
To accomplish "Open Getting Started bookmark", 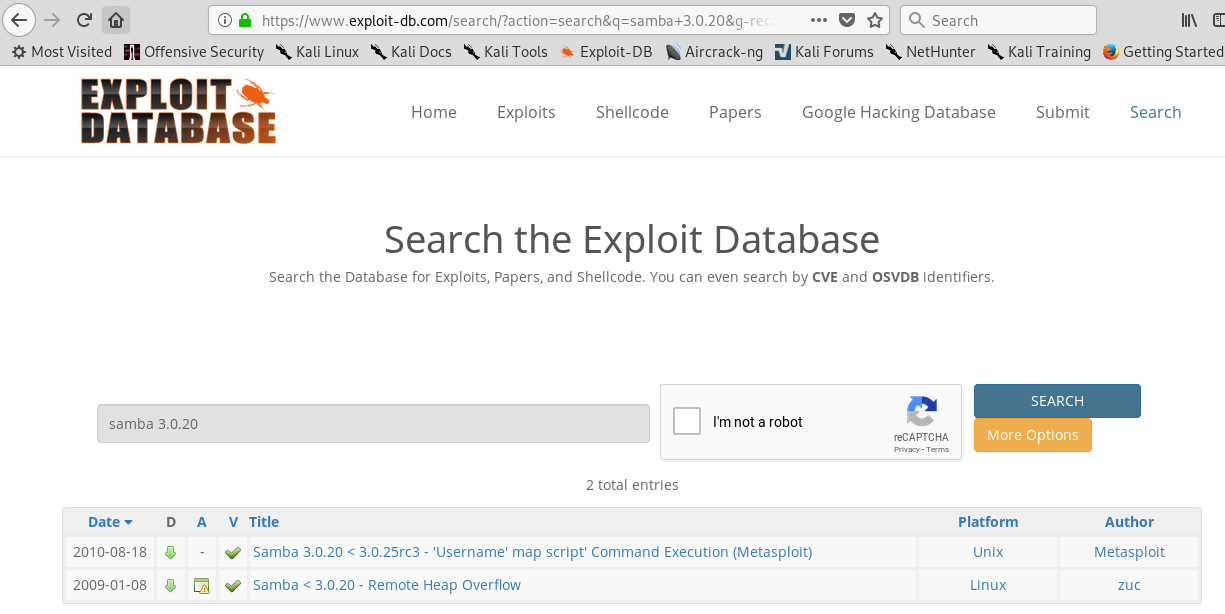I will (1163, 51).
